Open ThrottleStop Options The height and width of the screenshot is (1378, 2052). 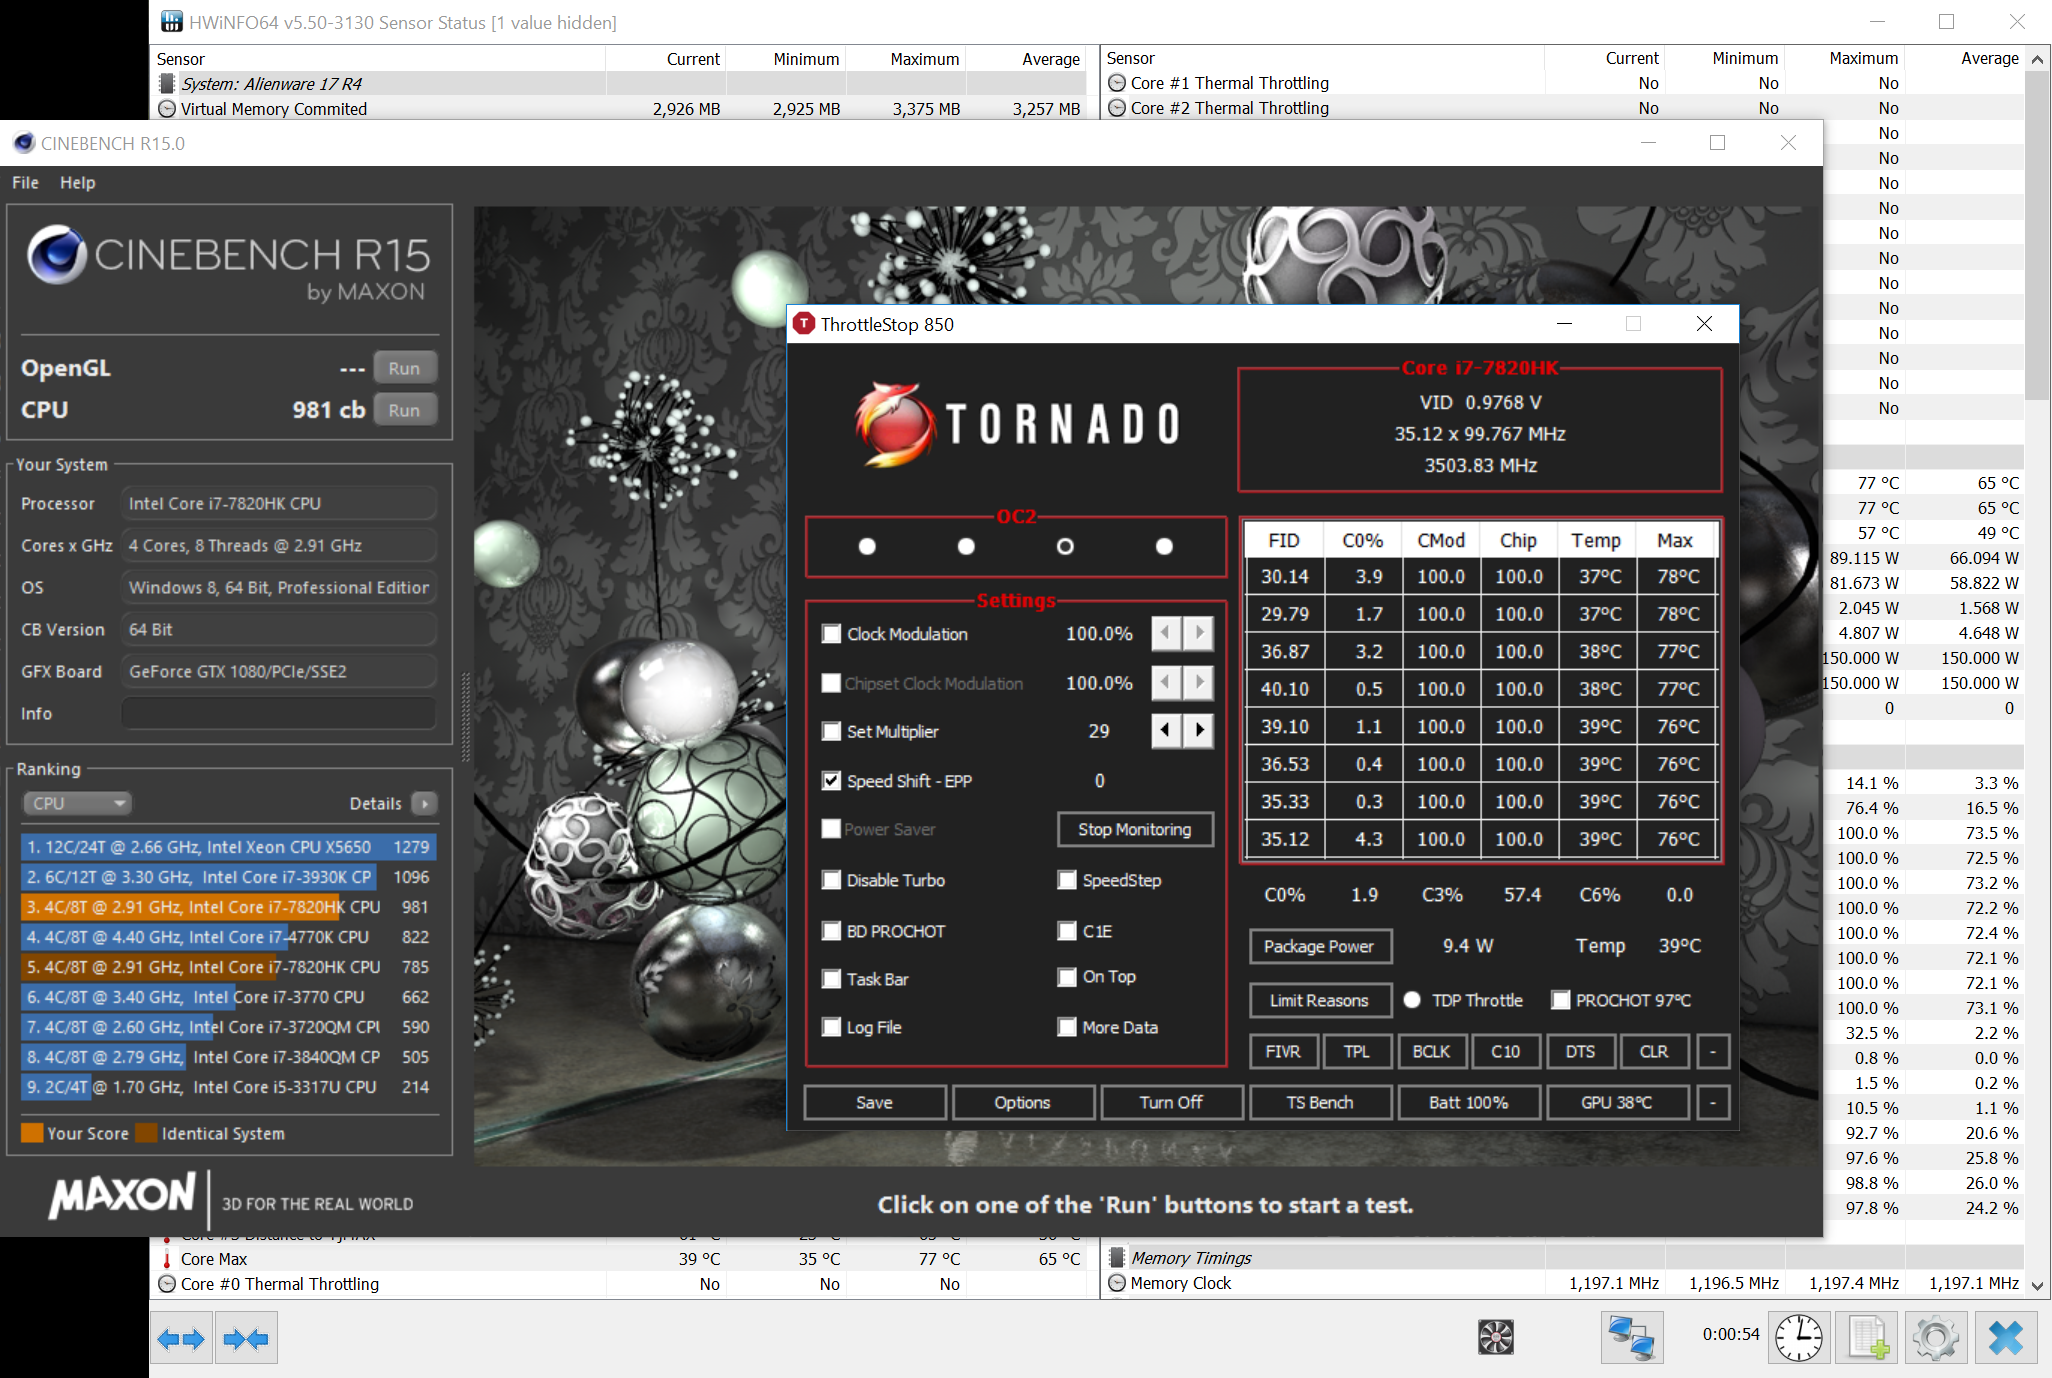[1022, 1102]
